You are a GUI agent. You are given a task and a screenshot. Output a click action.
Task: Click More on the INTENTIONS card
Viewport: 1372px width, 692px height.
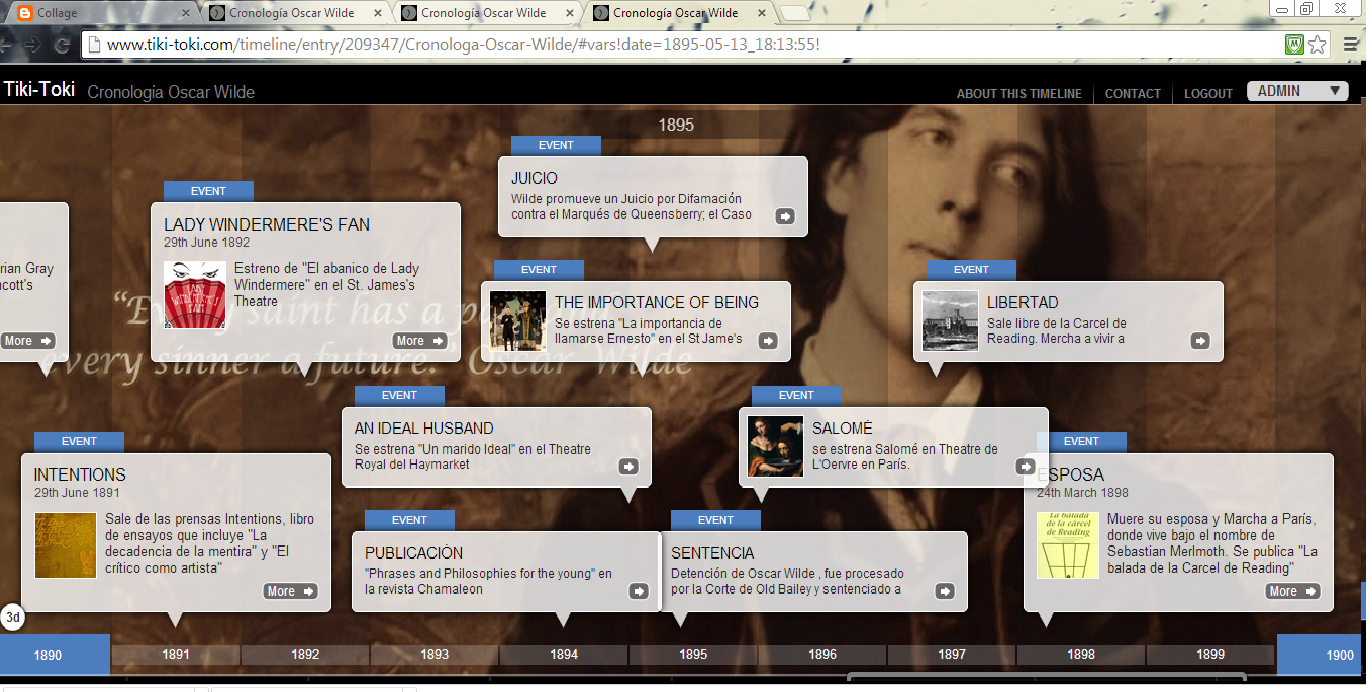click(290, 591)
